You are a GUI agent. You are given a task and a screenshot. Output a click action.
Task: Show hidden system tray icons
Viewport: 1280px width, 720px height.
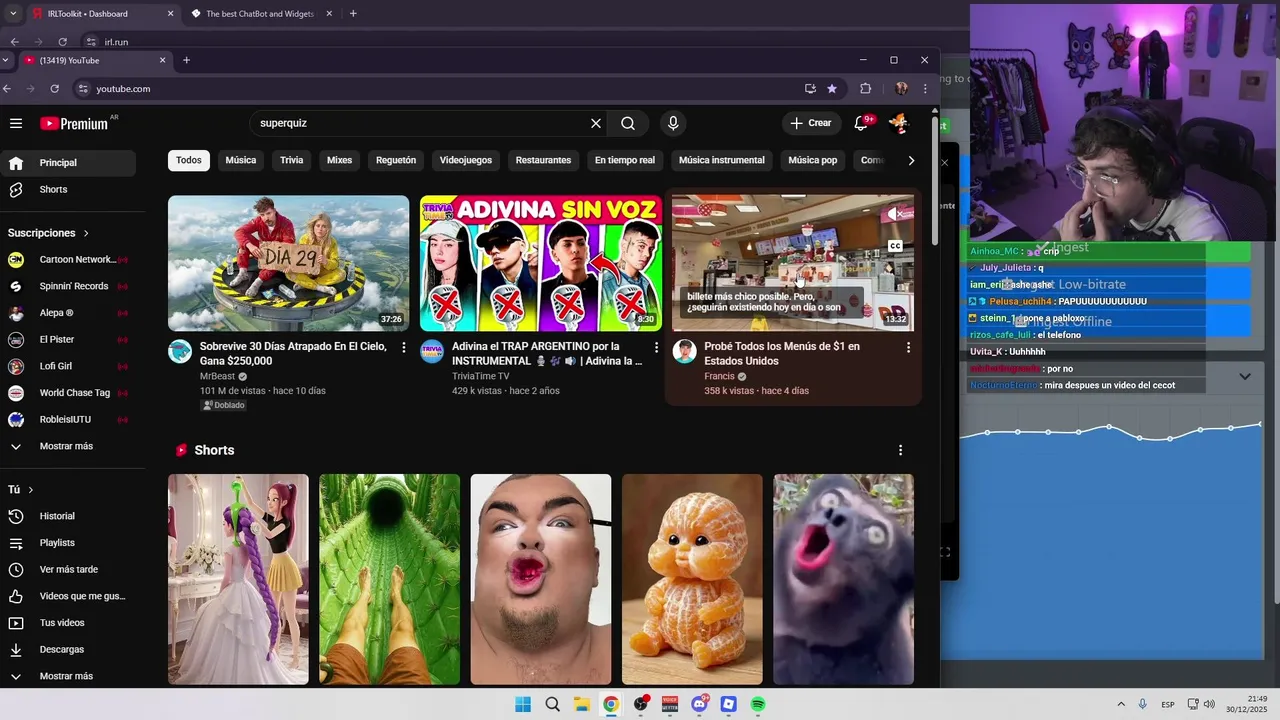pyautogui.click(x=1121, y=705)
